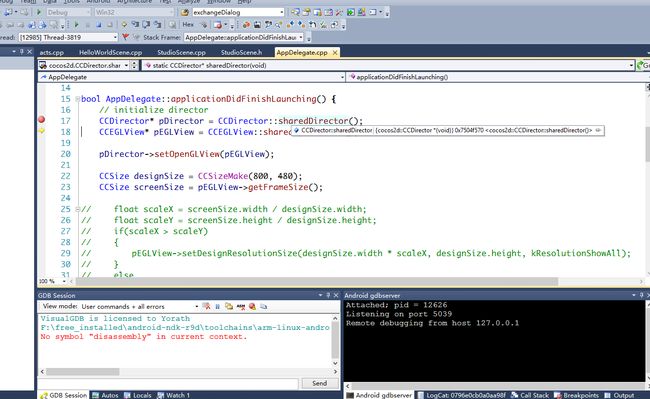
Task: Click Send button in GDB Session
Action: coord(320,383)
